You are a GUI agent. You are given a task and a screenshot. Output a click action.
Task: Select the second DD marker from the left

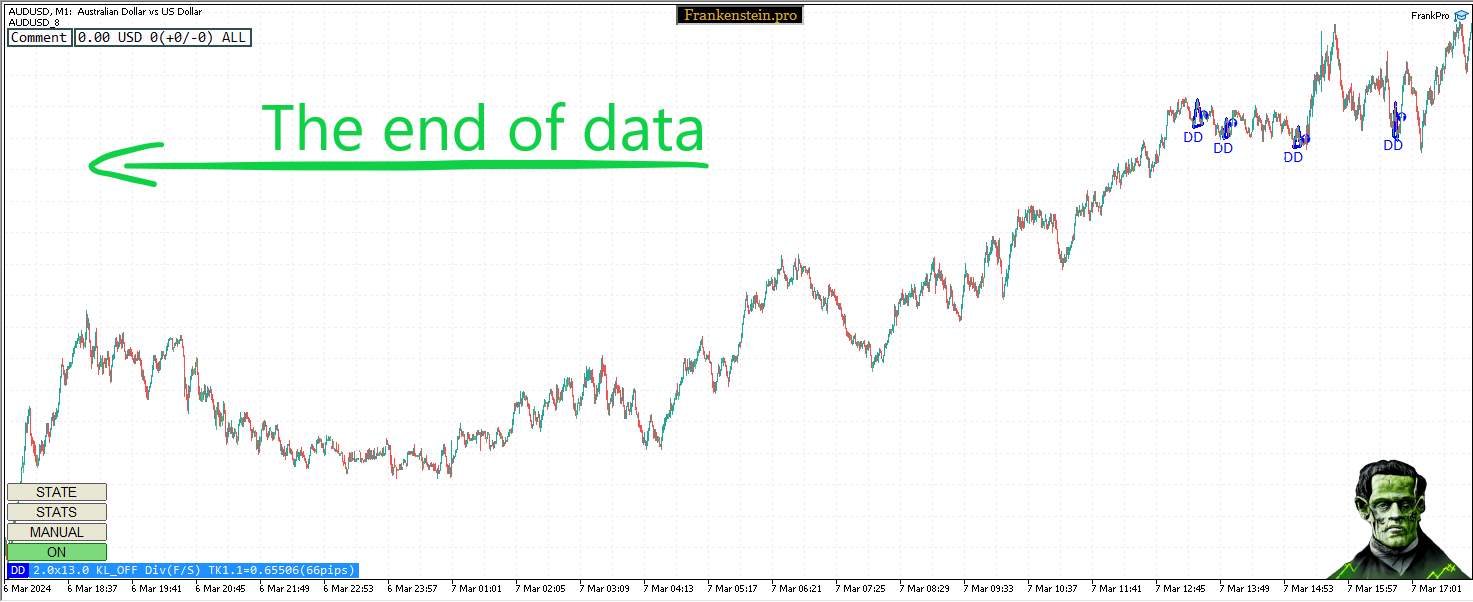coord(1223,148)
